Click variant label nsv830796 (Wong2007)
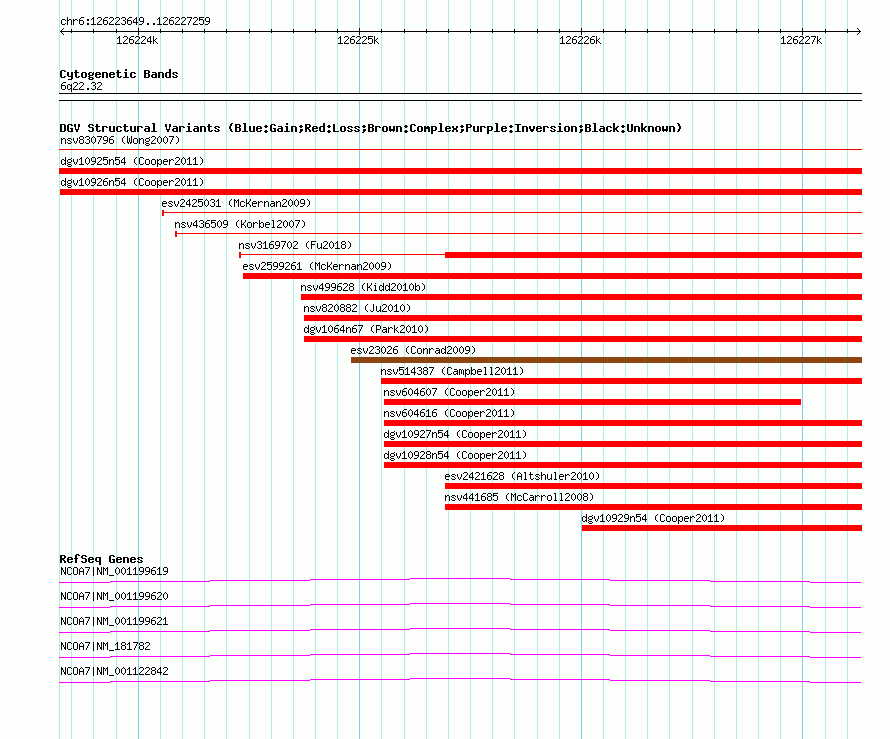Image resolution: width=890 pixels, height=739 pixels. point(120,140)
